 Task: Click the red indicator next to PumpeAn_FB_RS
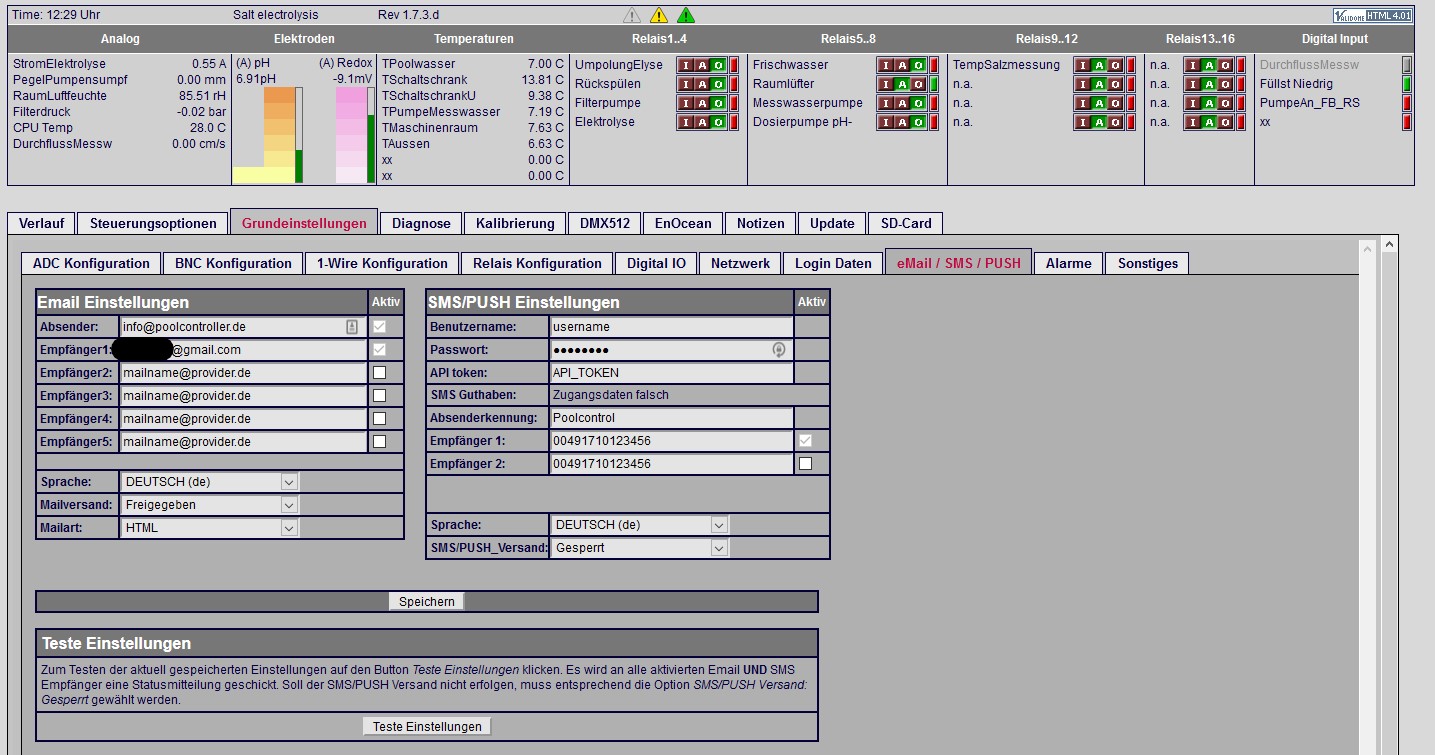coord(1407,103)
